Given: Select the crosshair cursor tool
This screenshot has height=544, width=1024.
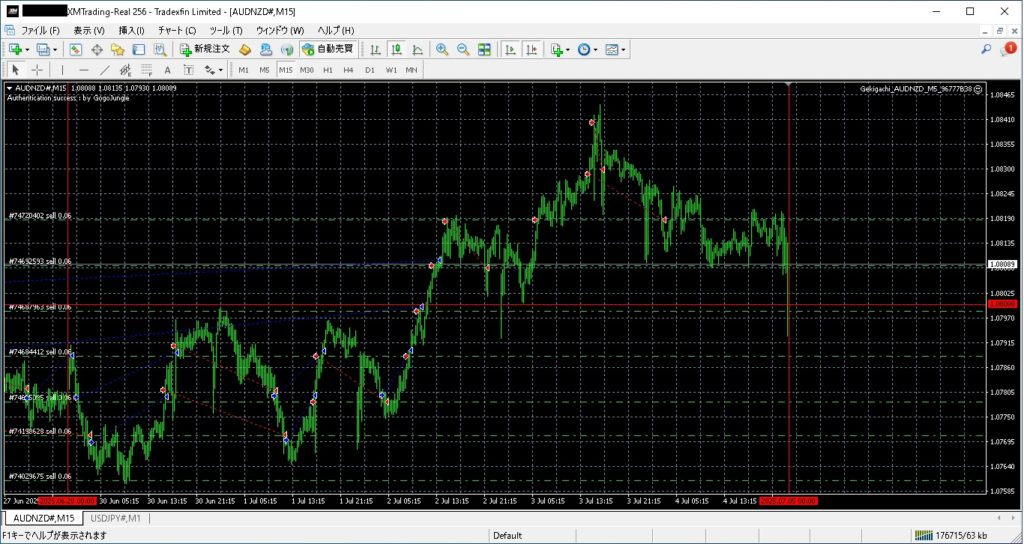Looking at the screenshot, I should [37, 70].
